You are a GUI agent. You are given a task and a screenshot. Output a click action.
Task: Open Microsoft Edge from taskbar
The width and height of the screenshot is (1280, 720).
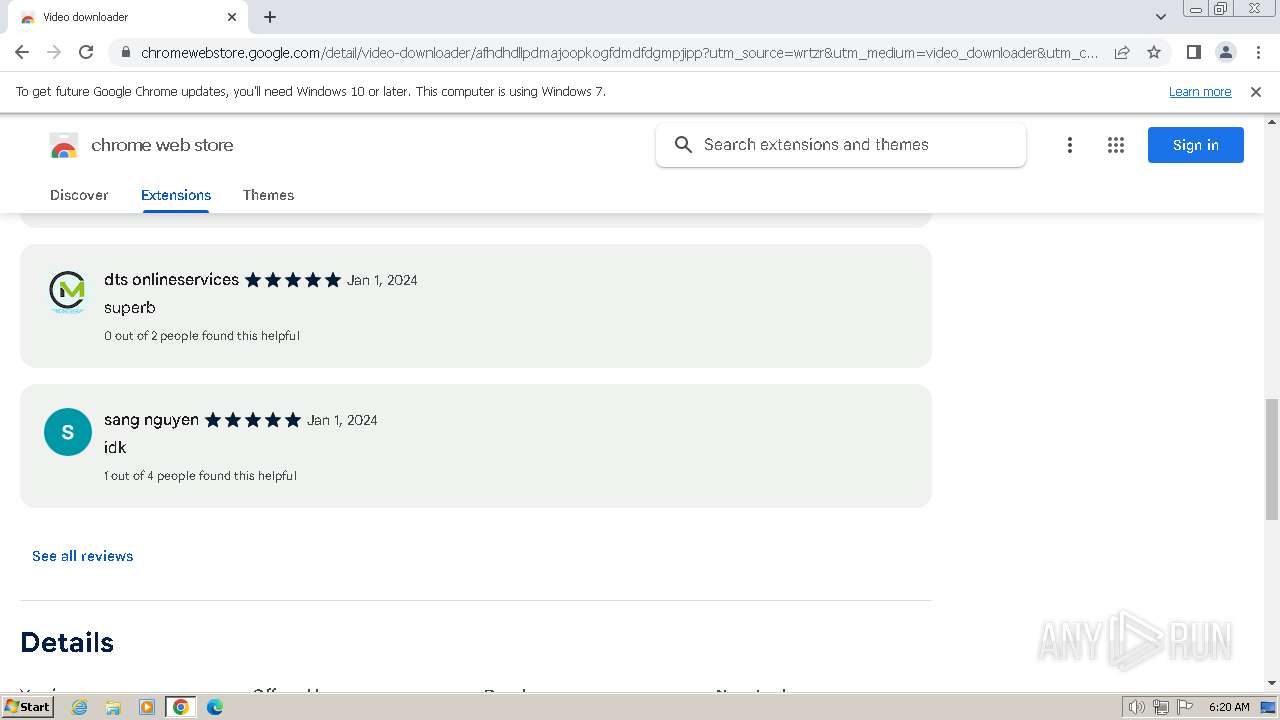215,707
